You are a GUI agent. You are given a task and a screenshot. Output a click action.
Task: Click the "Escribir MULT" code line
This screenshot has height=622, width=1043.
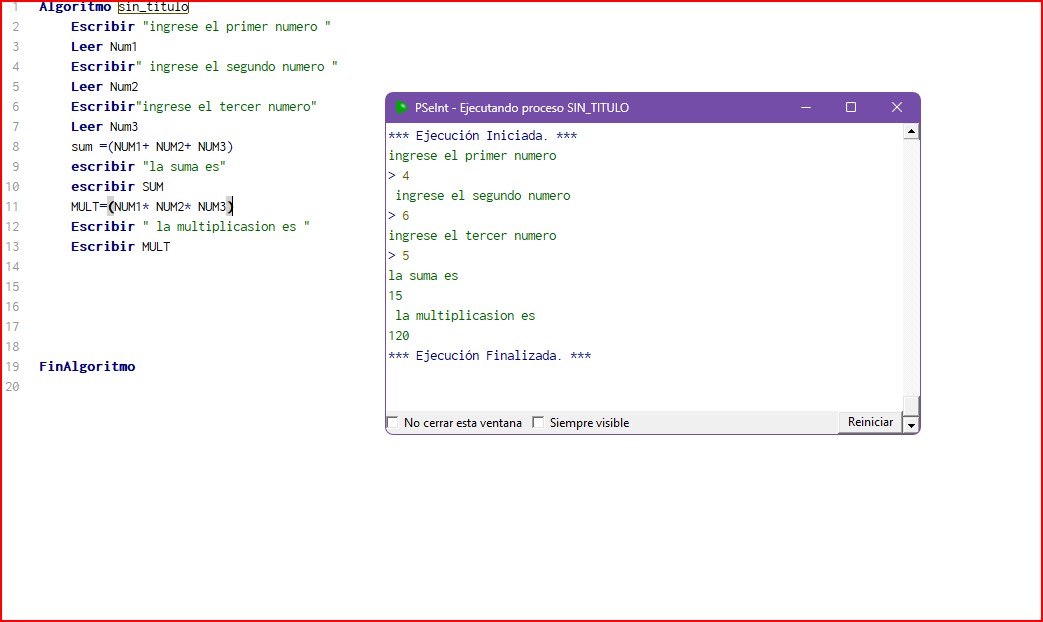120,247
